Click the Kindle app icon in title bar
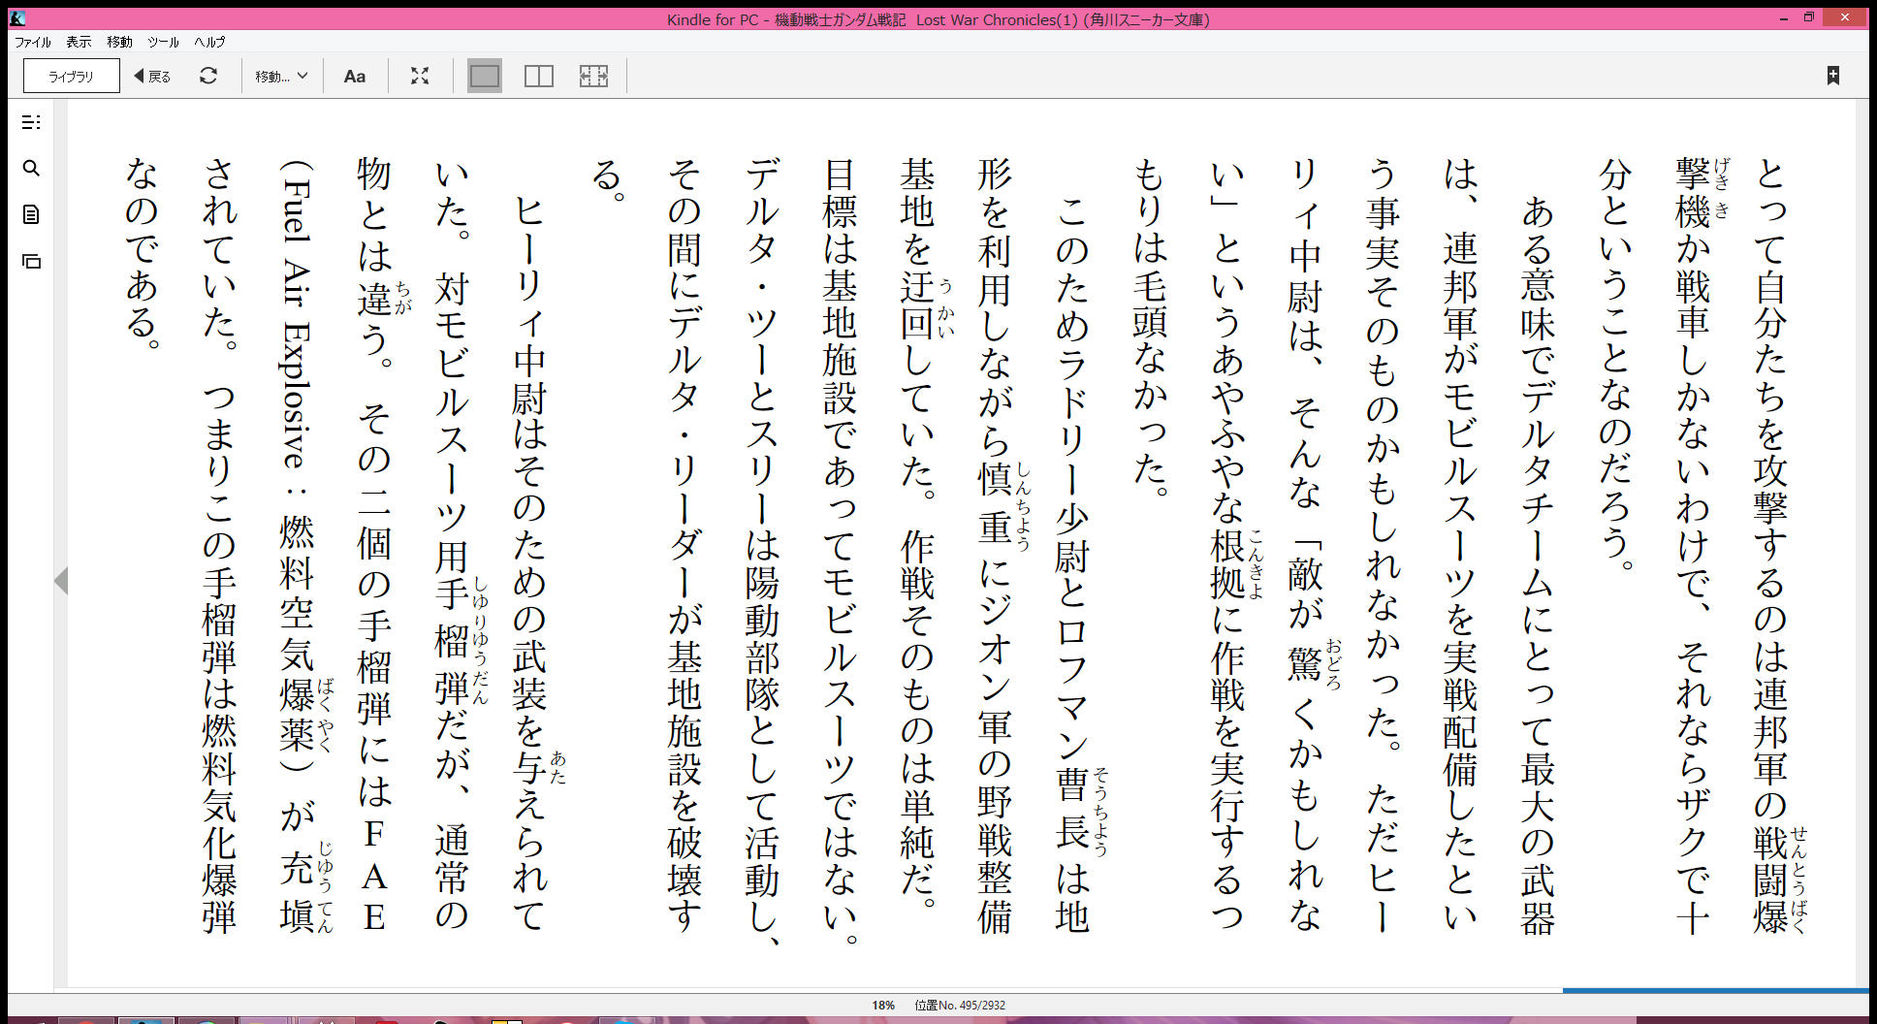1877x1024 pixels. (17, 18)
